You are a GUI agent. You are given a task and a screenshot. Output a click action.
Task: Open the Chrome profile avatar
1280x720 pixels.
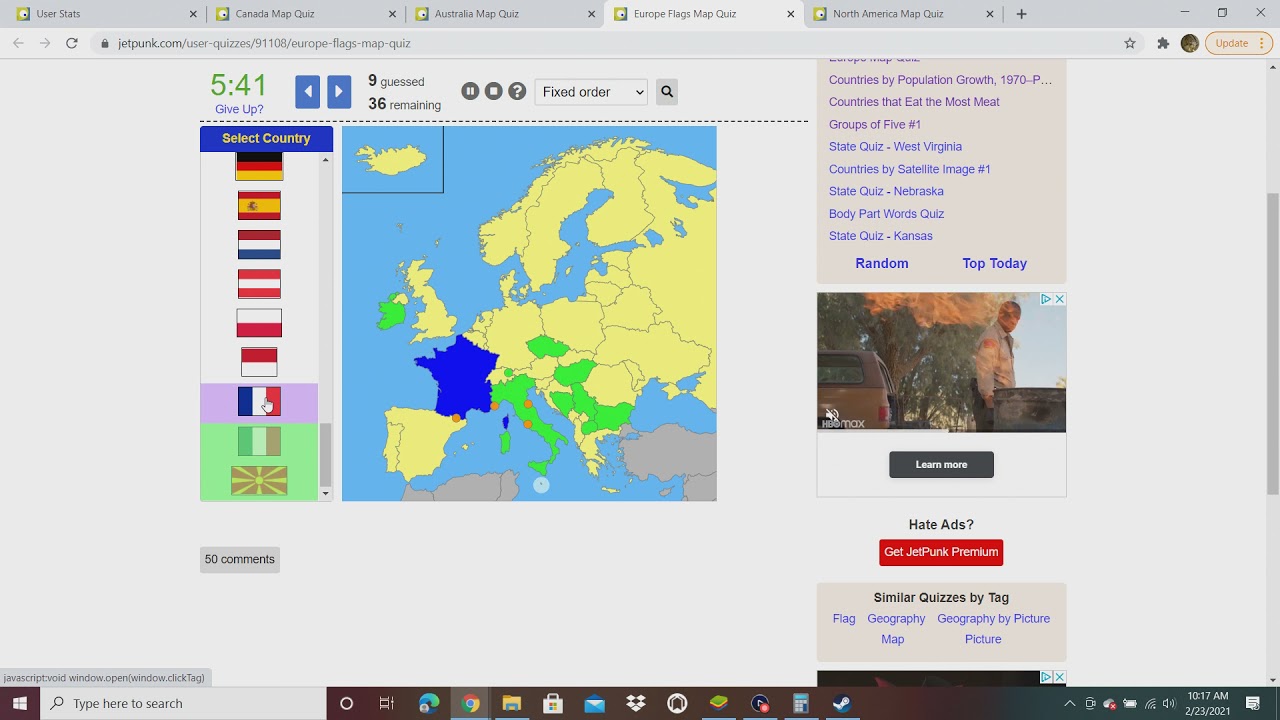pos(1189,43)
